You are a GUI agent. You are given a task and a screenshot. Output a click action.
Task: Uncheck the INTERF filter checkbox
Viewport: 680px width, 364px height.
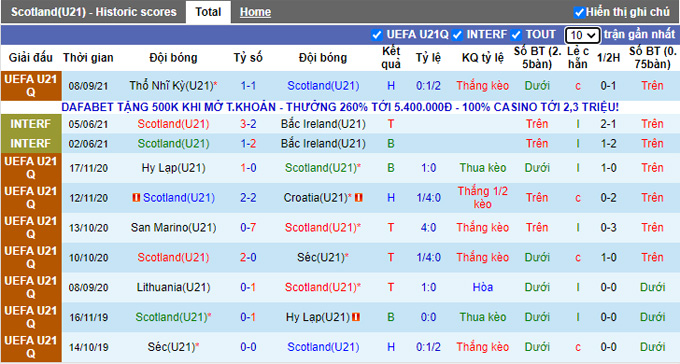coord(457,35)
